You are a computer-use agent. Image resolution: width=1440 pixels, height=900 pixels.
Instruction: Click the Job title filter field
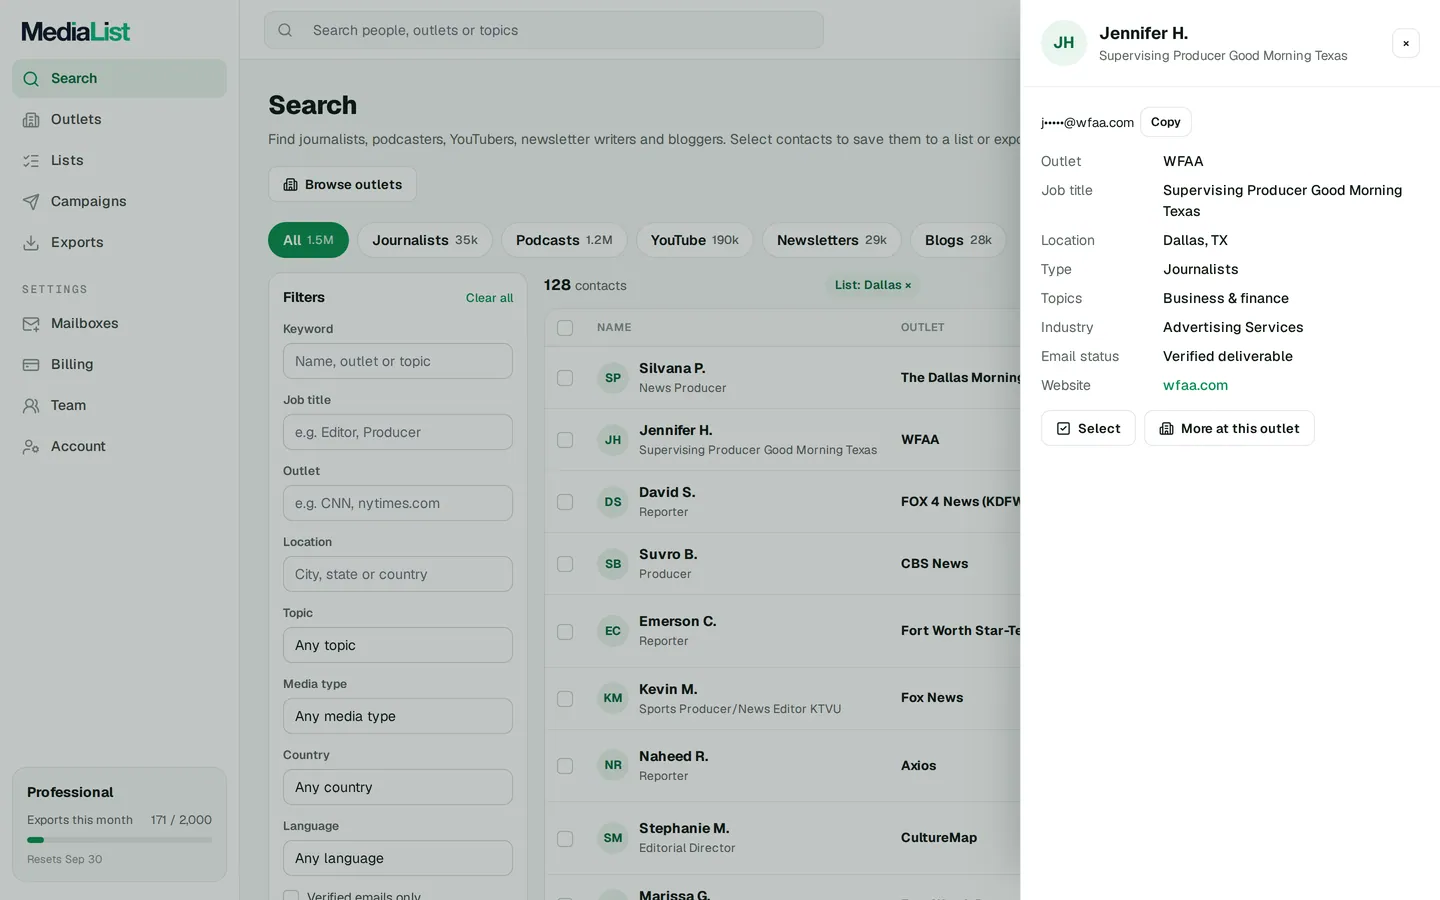tap(398, 432)
